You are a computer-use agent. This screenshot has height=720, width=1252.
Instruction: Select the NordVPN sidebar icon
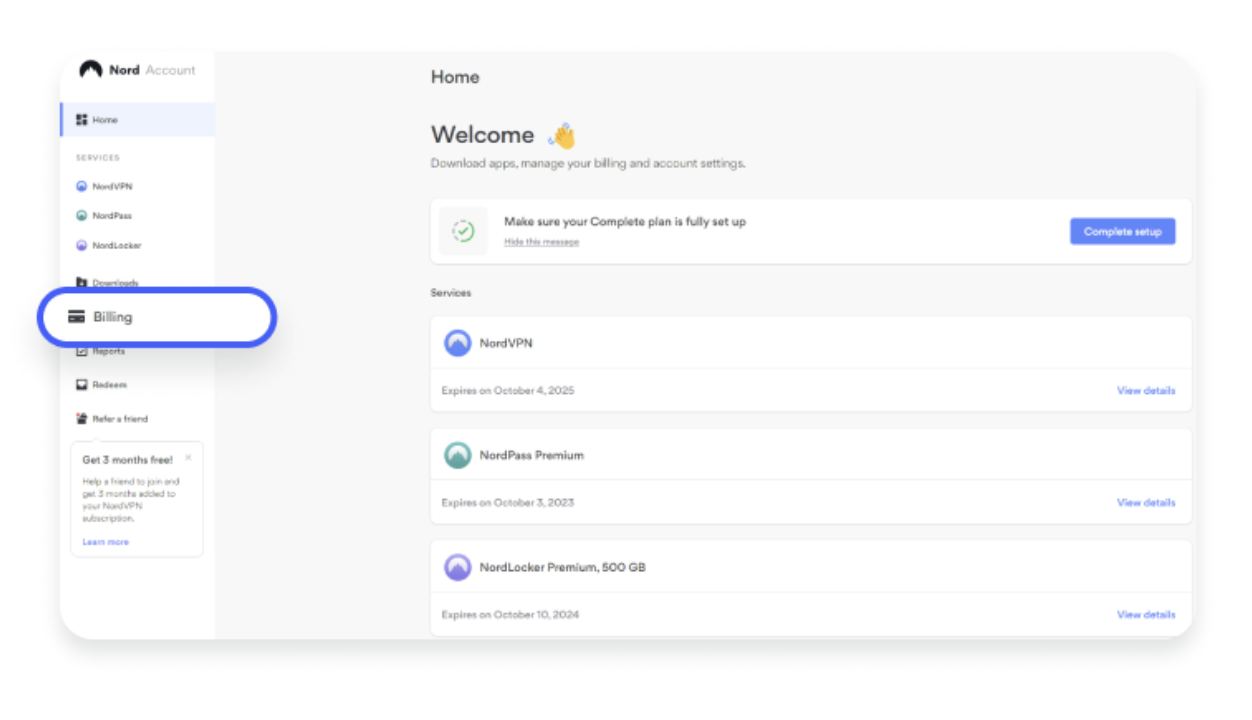[82, 186]
